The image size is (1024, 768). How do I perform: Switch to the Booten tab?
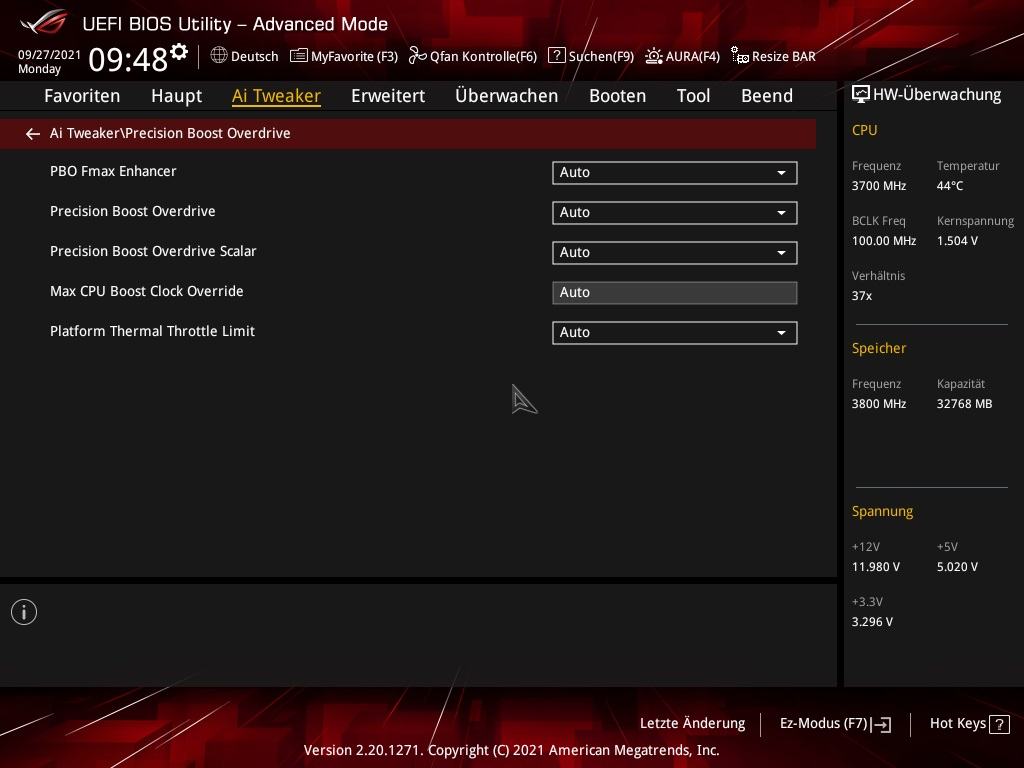(618, 96)
